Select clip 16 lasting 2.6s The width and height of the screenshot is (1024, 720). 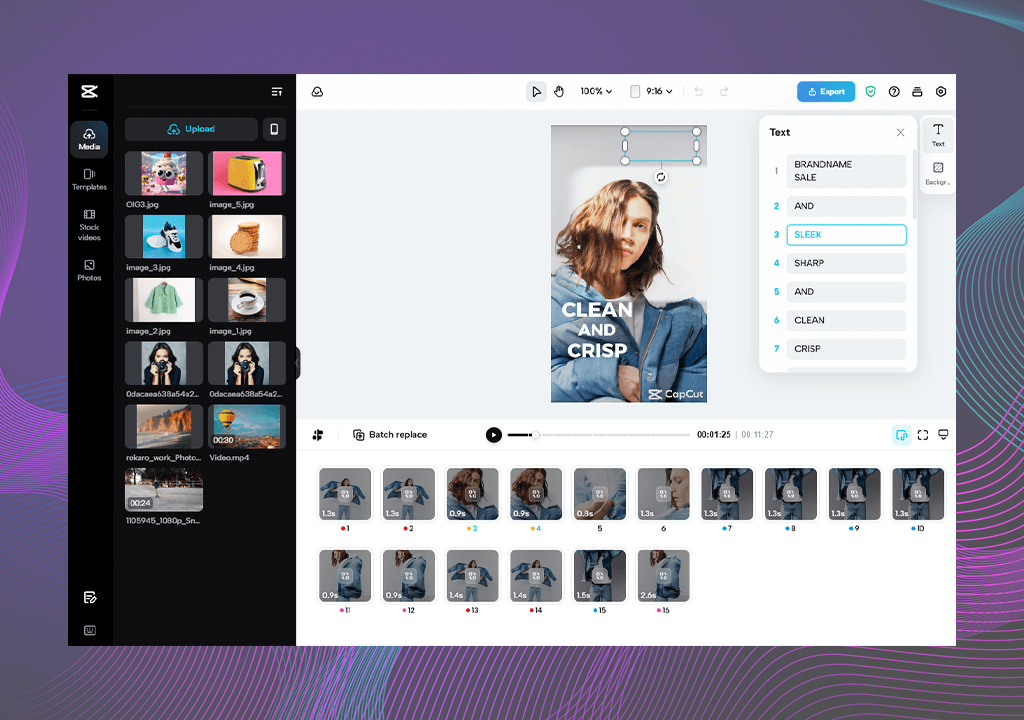(x=664, y=576)
